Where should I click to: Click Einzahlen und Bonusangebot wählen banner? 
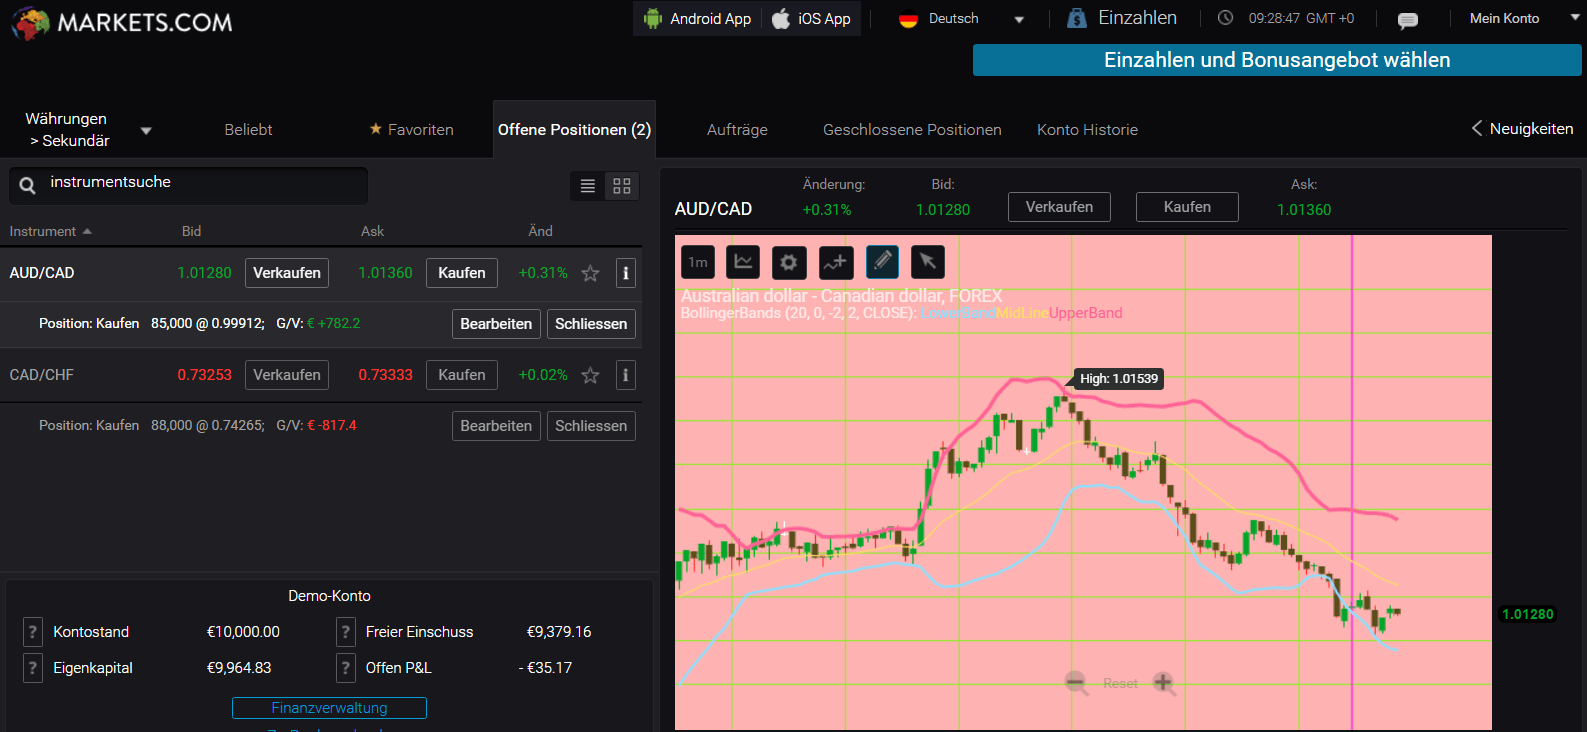click(x=1277, y=60)
